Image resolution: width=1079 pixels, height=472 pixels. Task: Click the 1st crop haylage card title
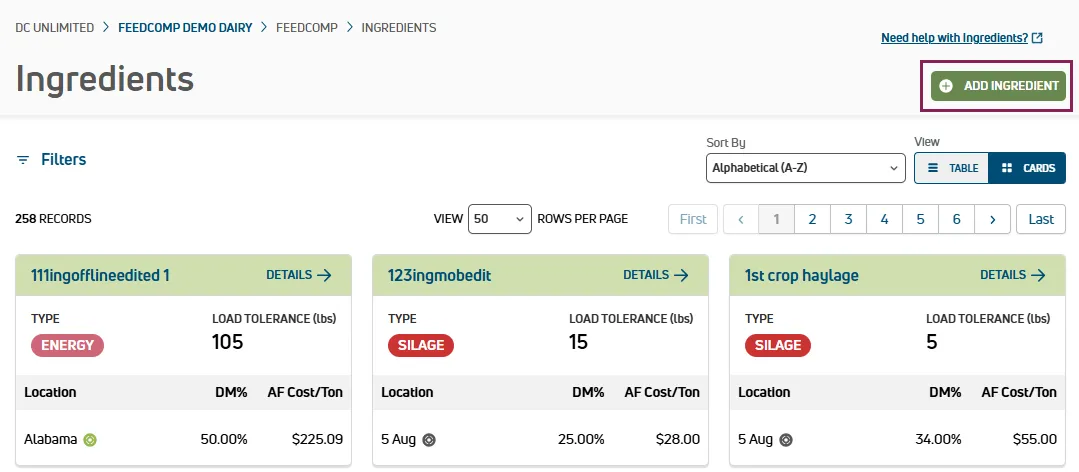[802, 276]
